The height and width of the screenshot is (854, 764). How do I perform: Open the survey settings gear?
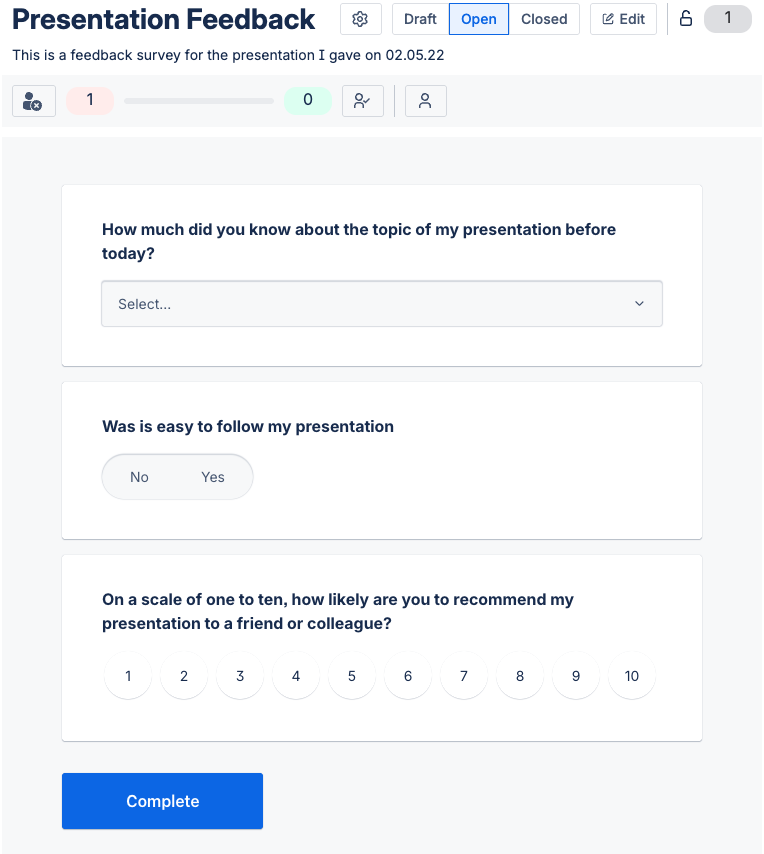coord(360,18)
